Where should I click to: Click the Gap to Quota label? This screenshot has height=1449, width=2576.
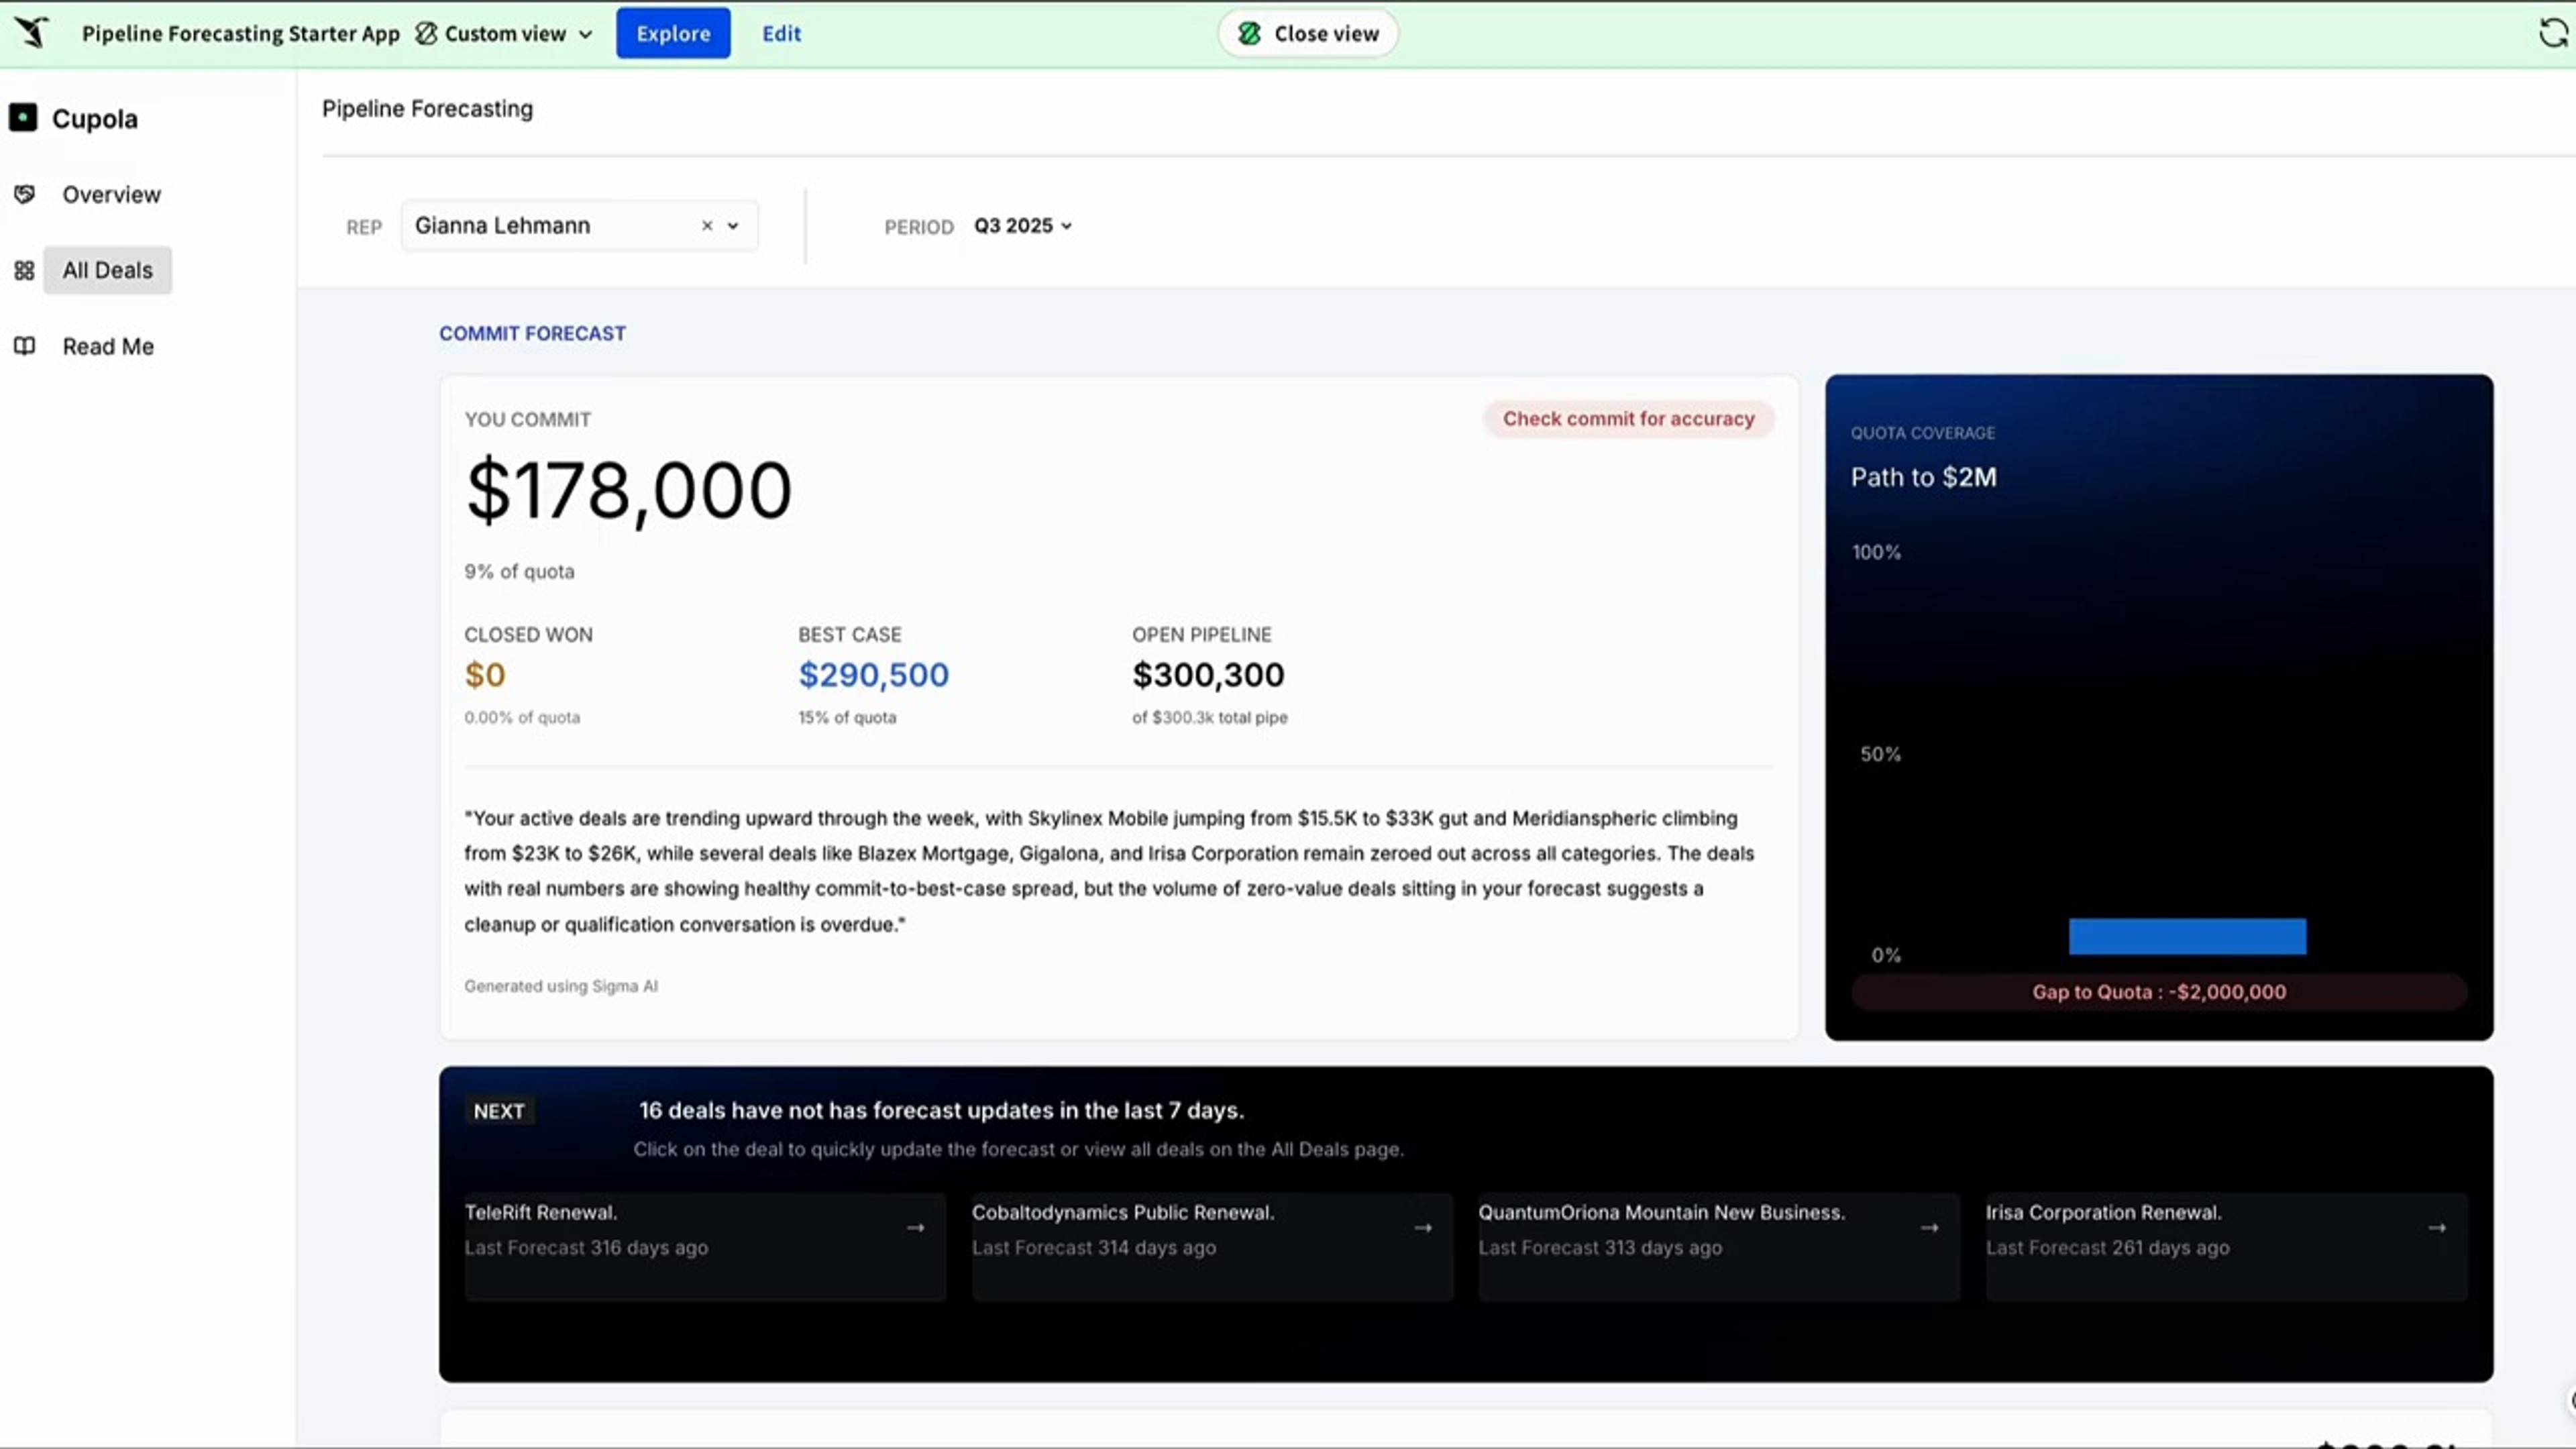(2159, 992)
